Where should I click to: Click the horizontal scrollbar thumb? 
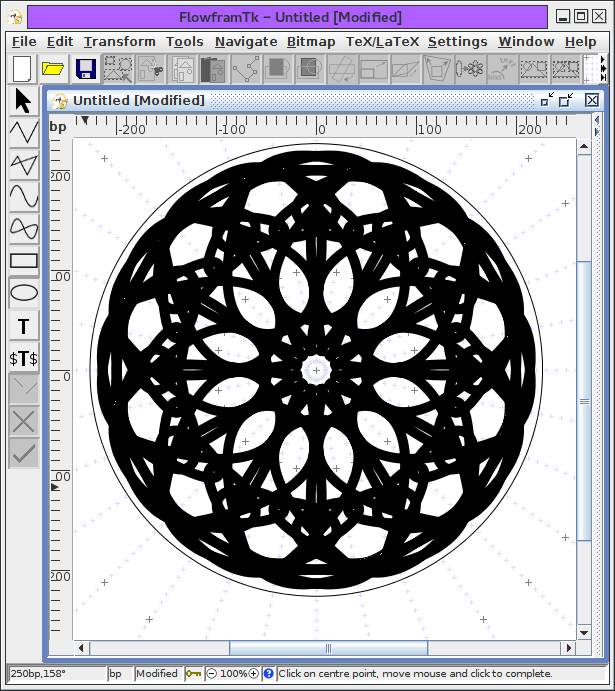[x=328, y=648]
